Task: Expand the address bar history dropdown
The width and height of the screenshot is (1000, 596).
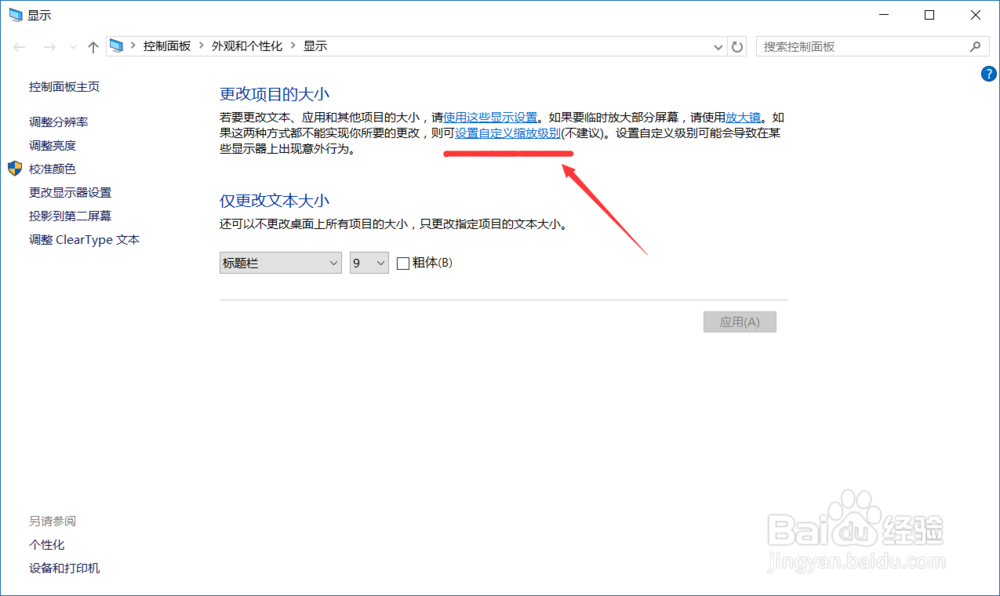Action: point(716,46)
